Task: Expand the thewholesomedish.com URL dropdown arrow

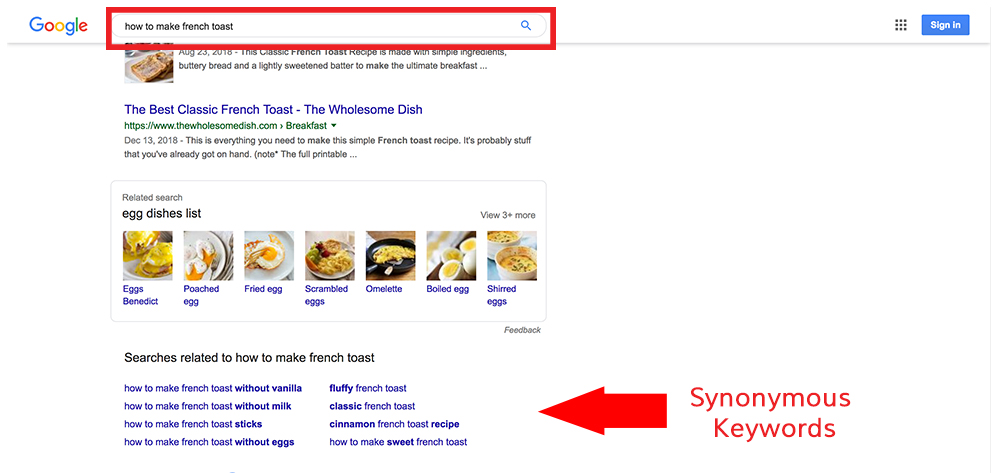Action: 334,126
